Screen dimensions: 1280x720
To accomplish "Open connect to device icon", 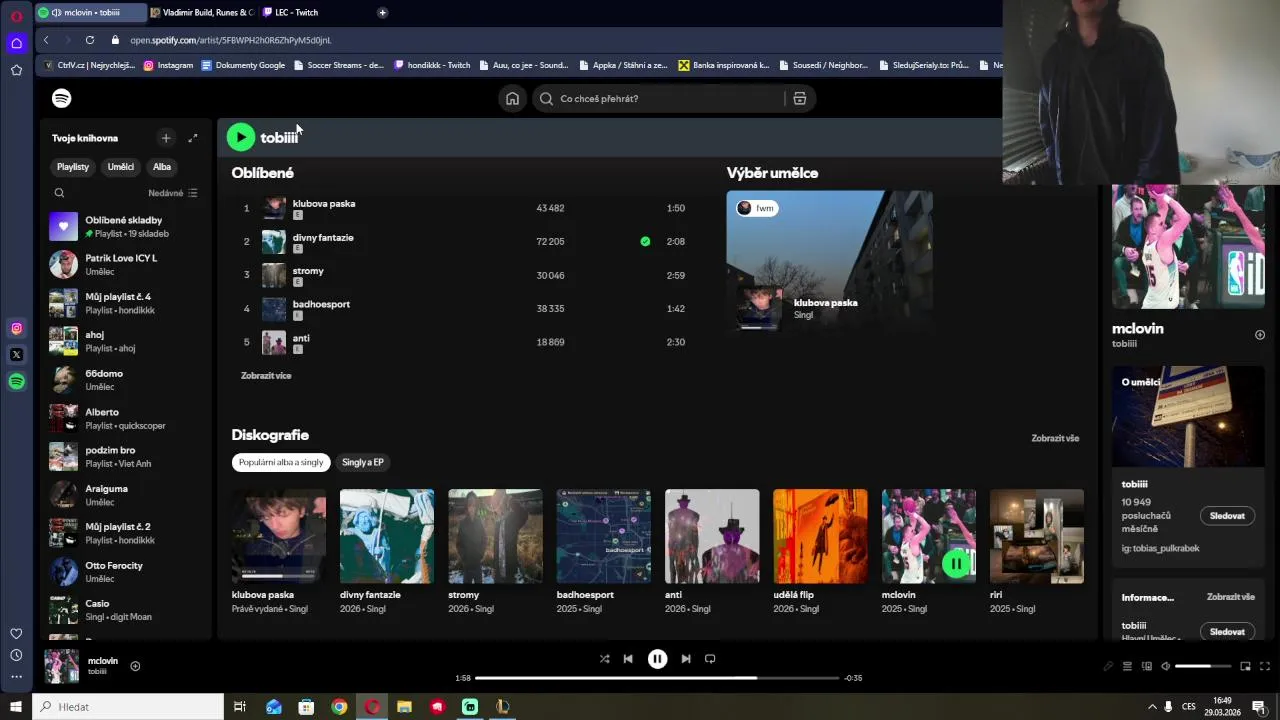I will coord(1147,666).
